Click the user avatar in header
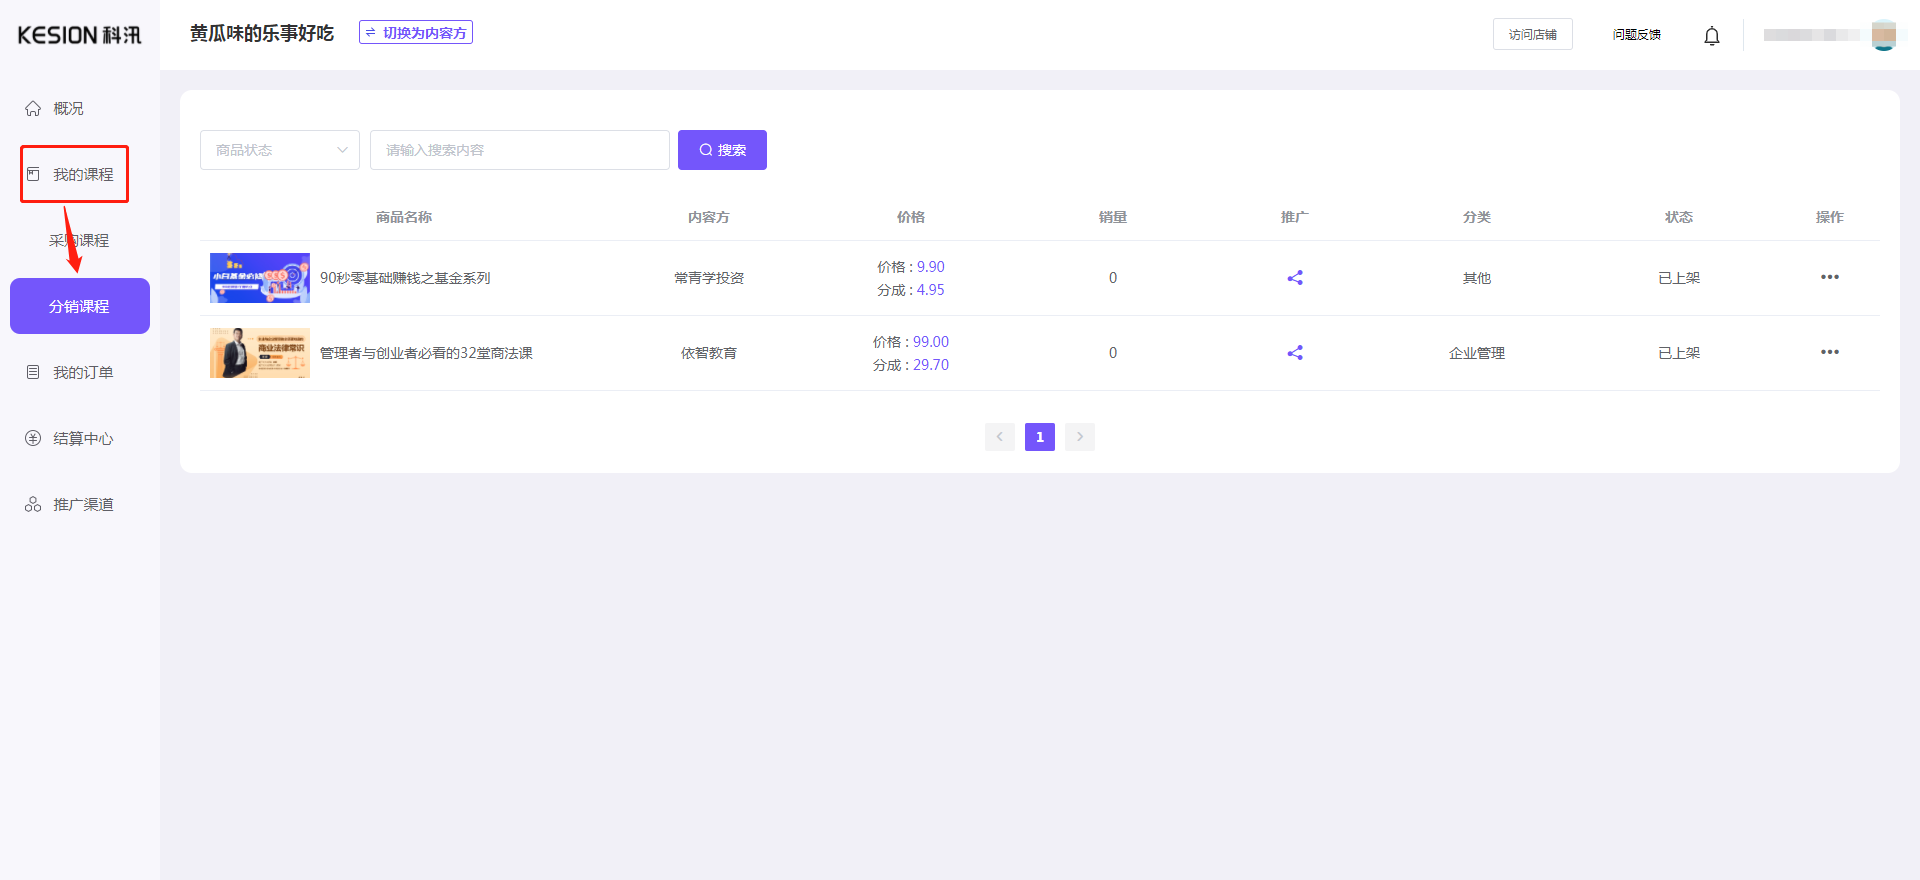This screenshot has height=880, width=1920. coord(1883,35)
